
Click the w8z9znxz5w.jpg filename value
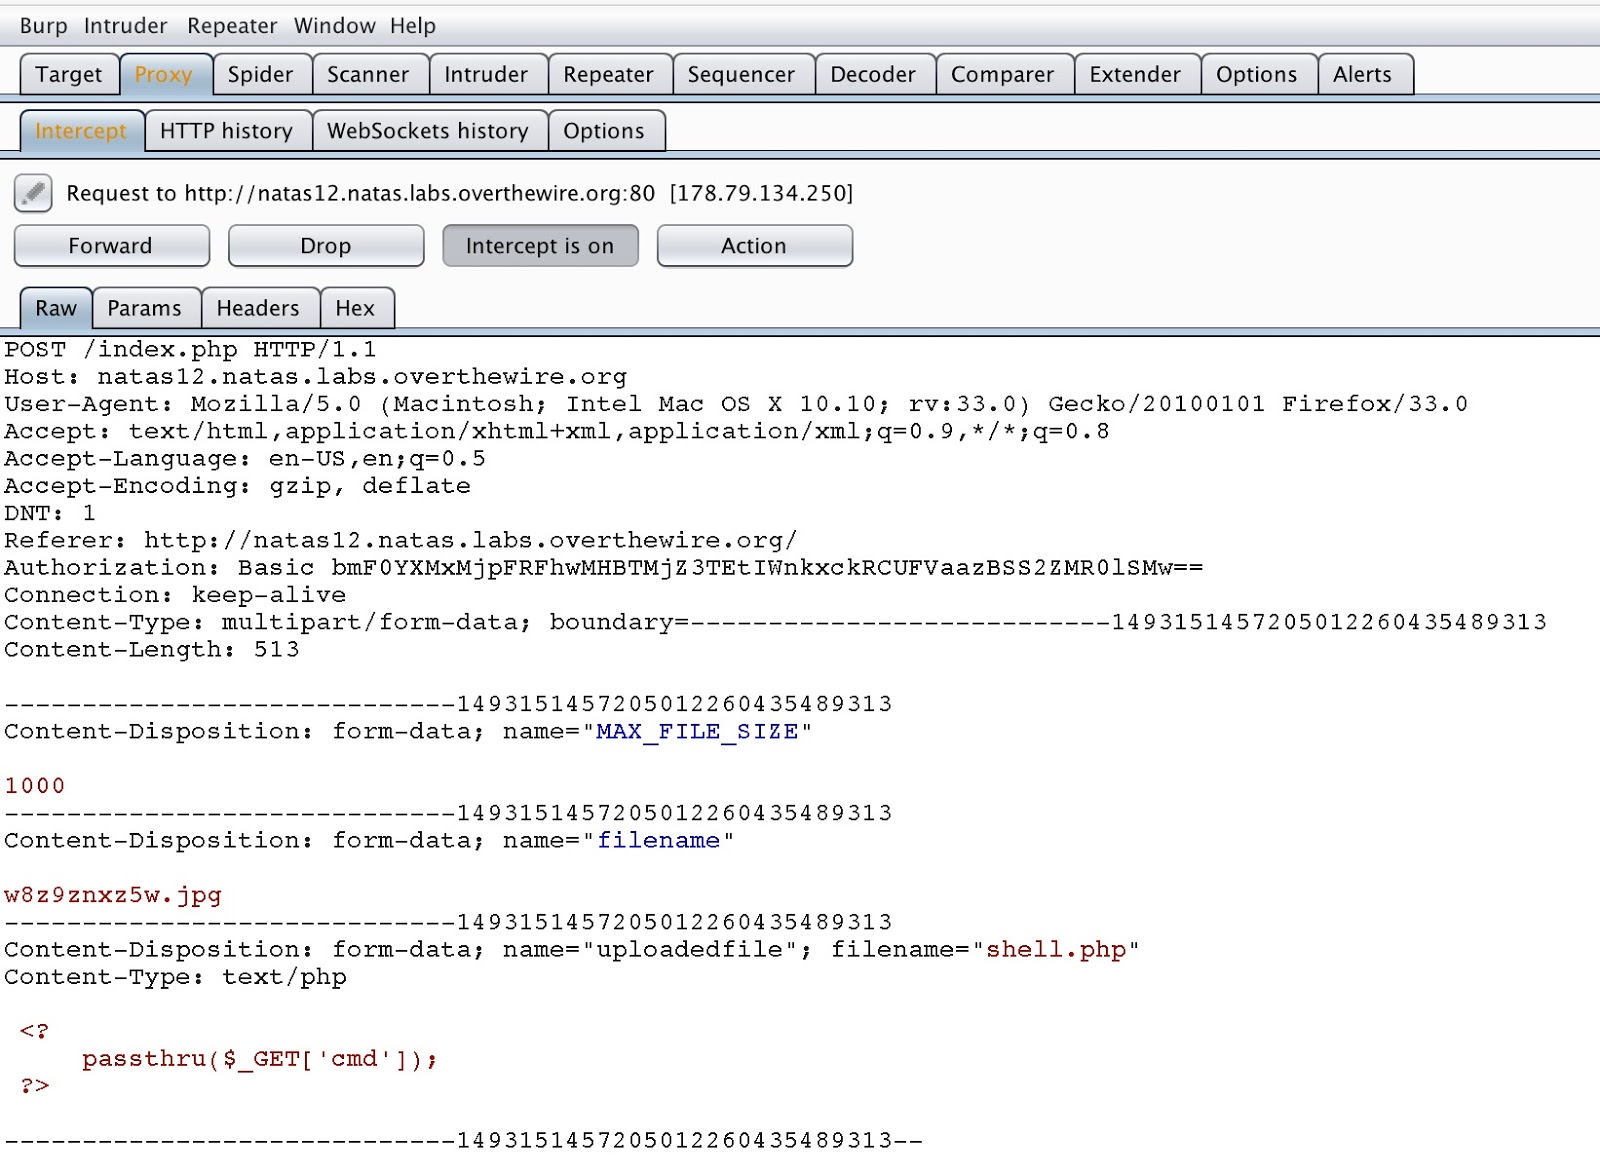pos(113,895)
